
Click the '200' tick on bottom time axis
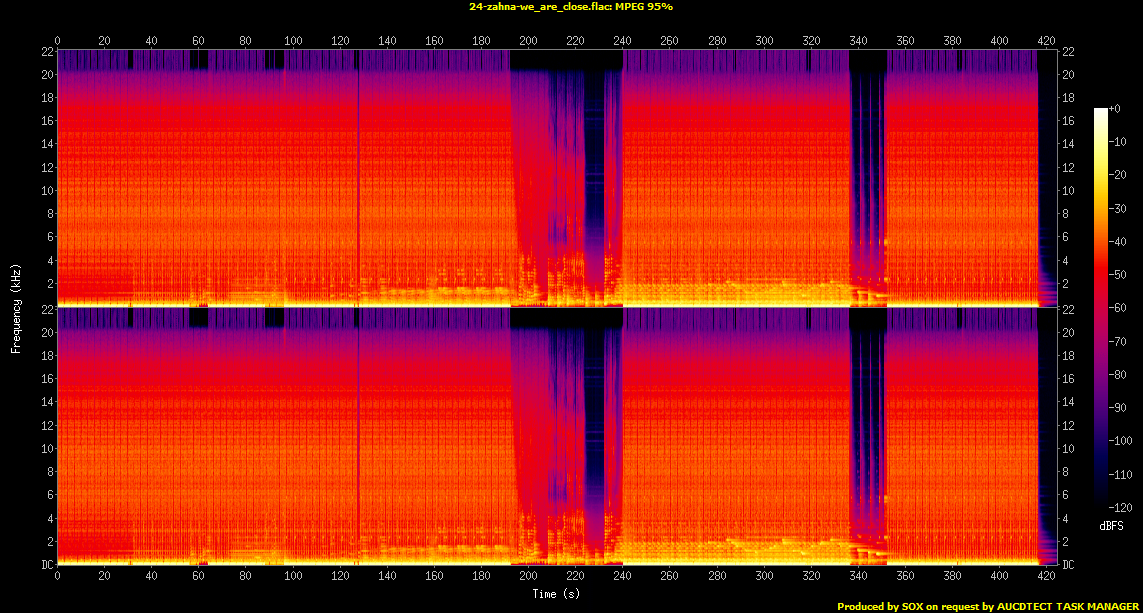(x=528, y=576)
